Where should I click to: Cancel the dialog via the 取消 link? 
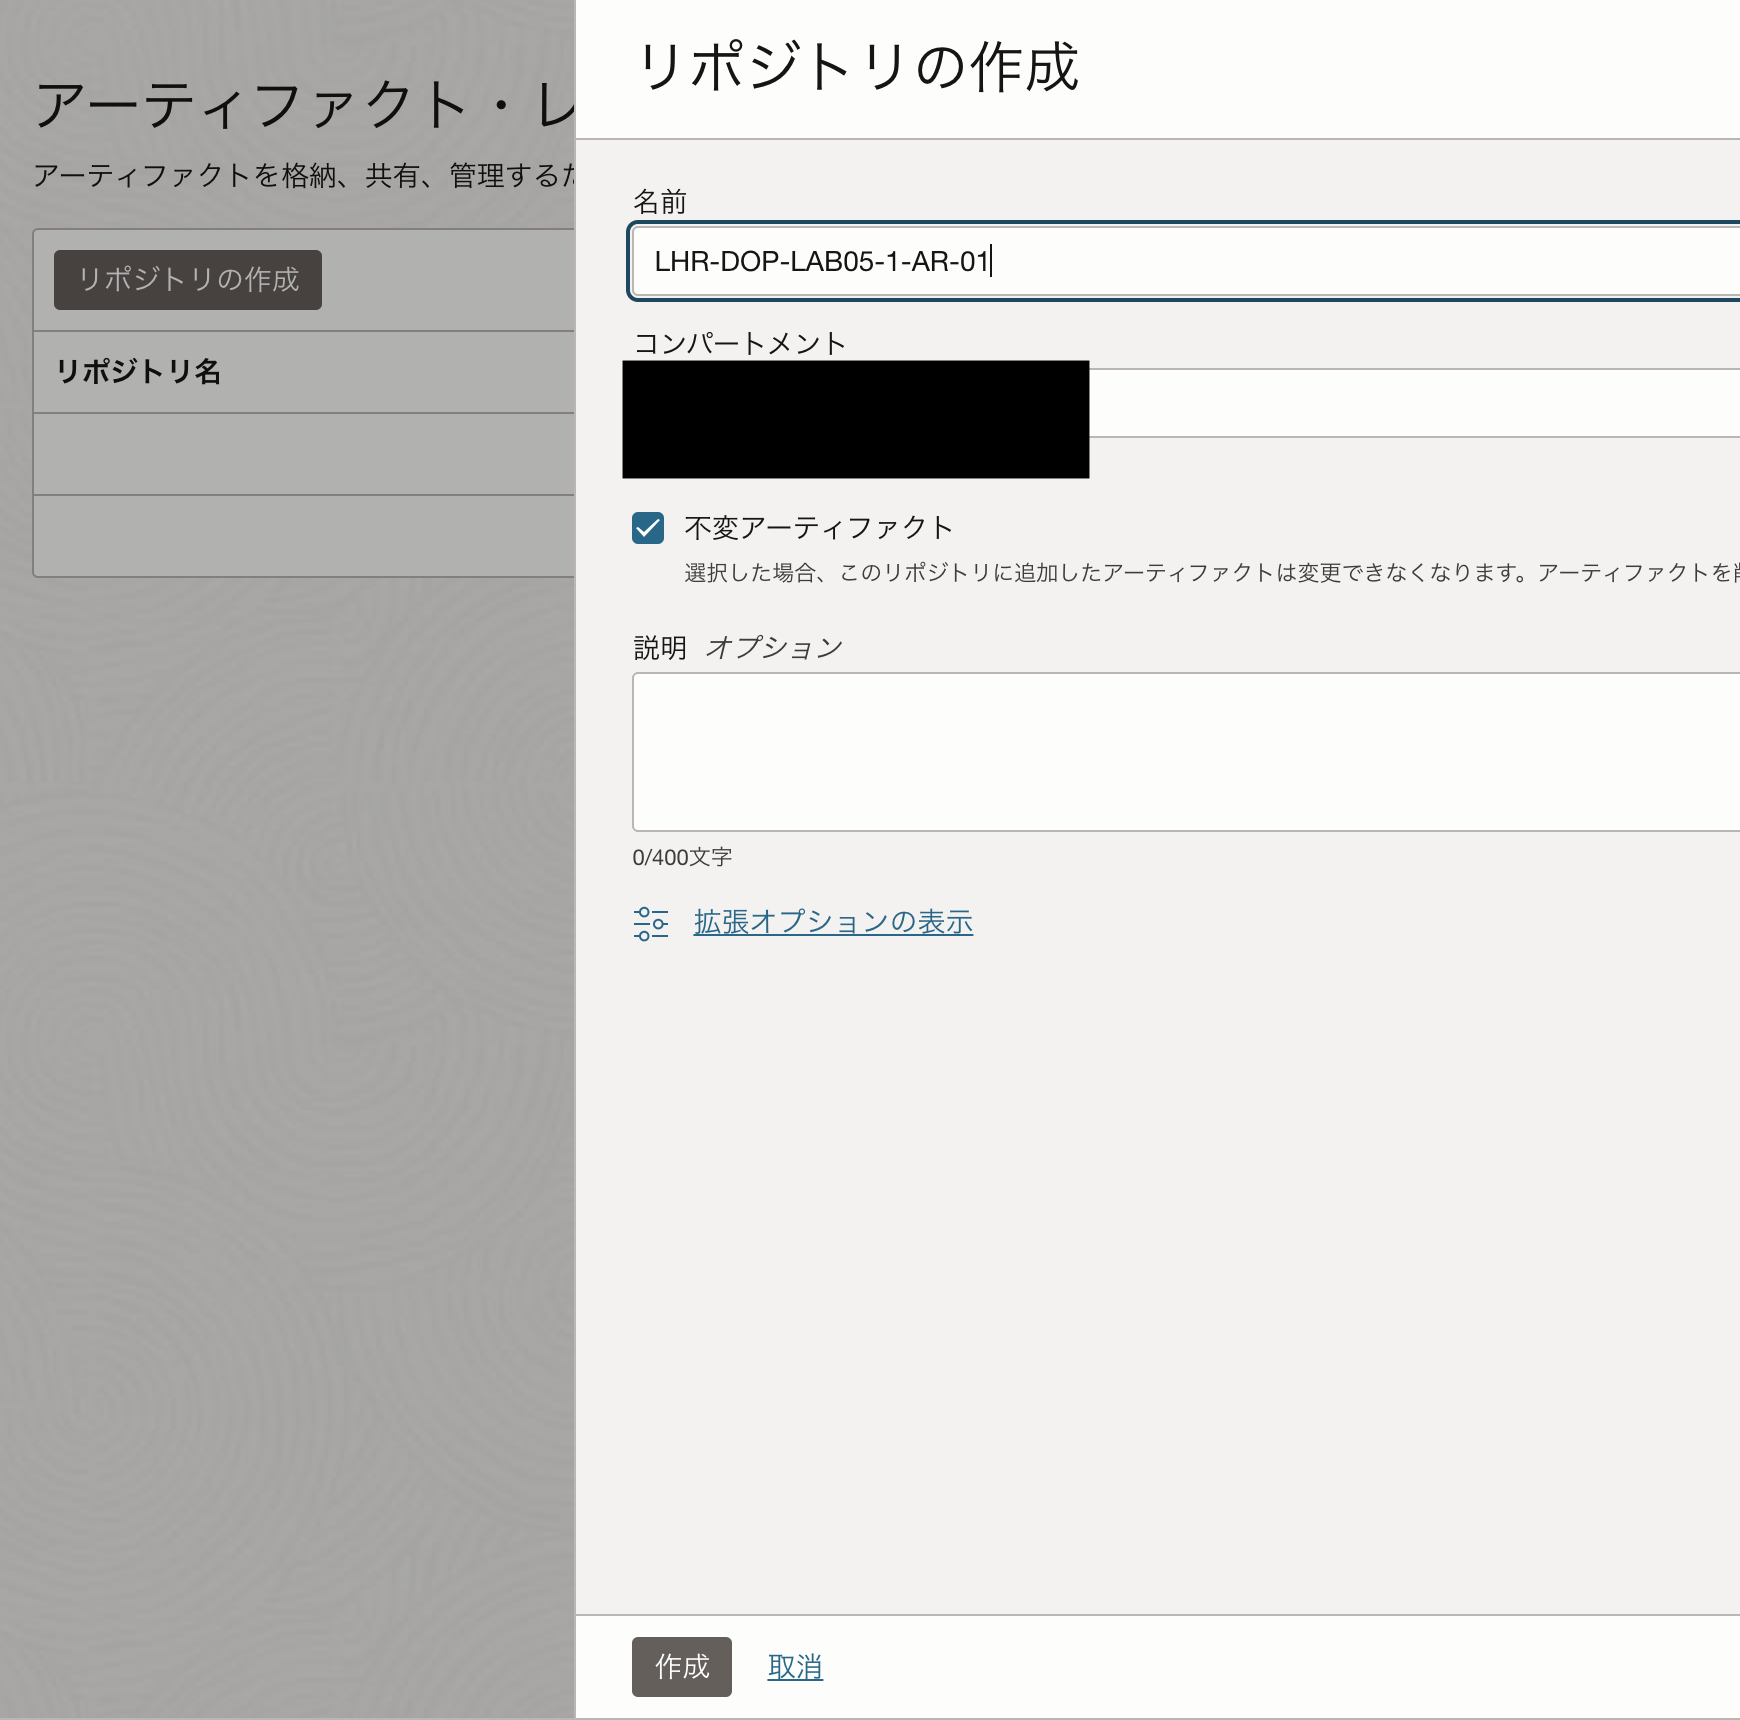(x=795, y=1666)
